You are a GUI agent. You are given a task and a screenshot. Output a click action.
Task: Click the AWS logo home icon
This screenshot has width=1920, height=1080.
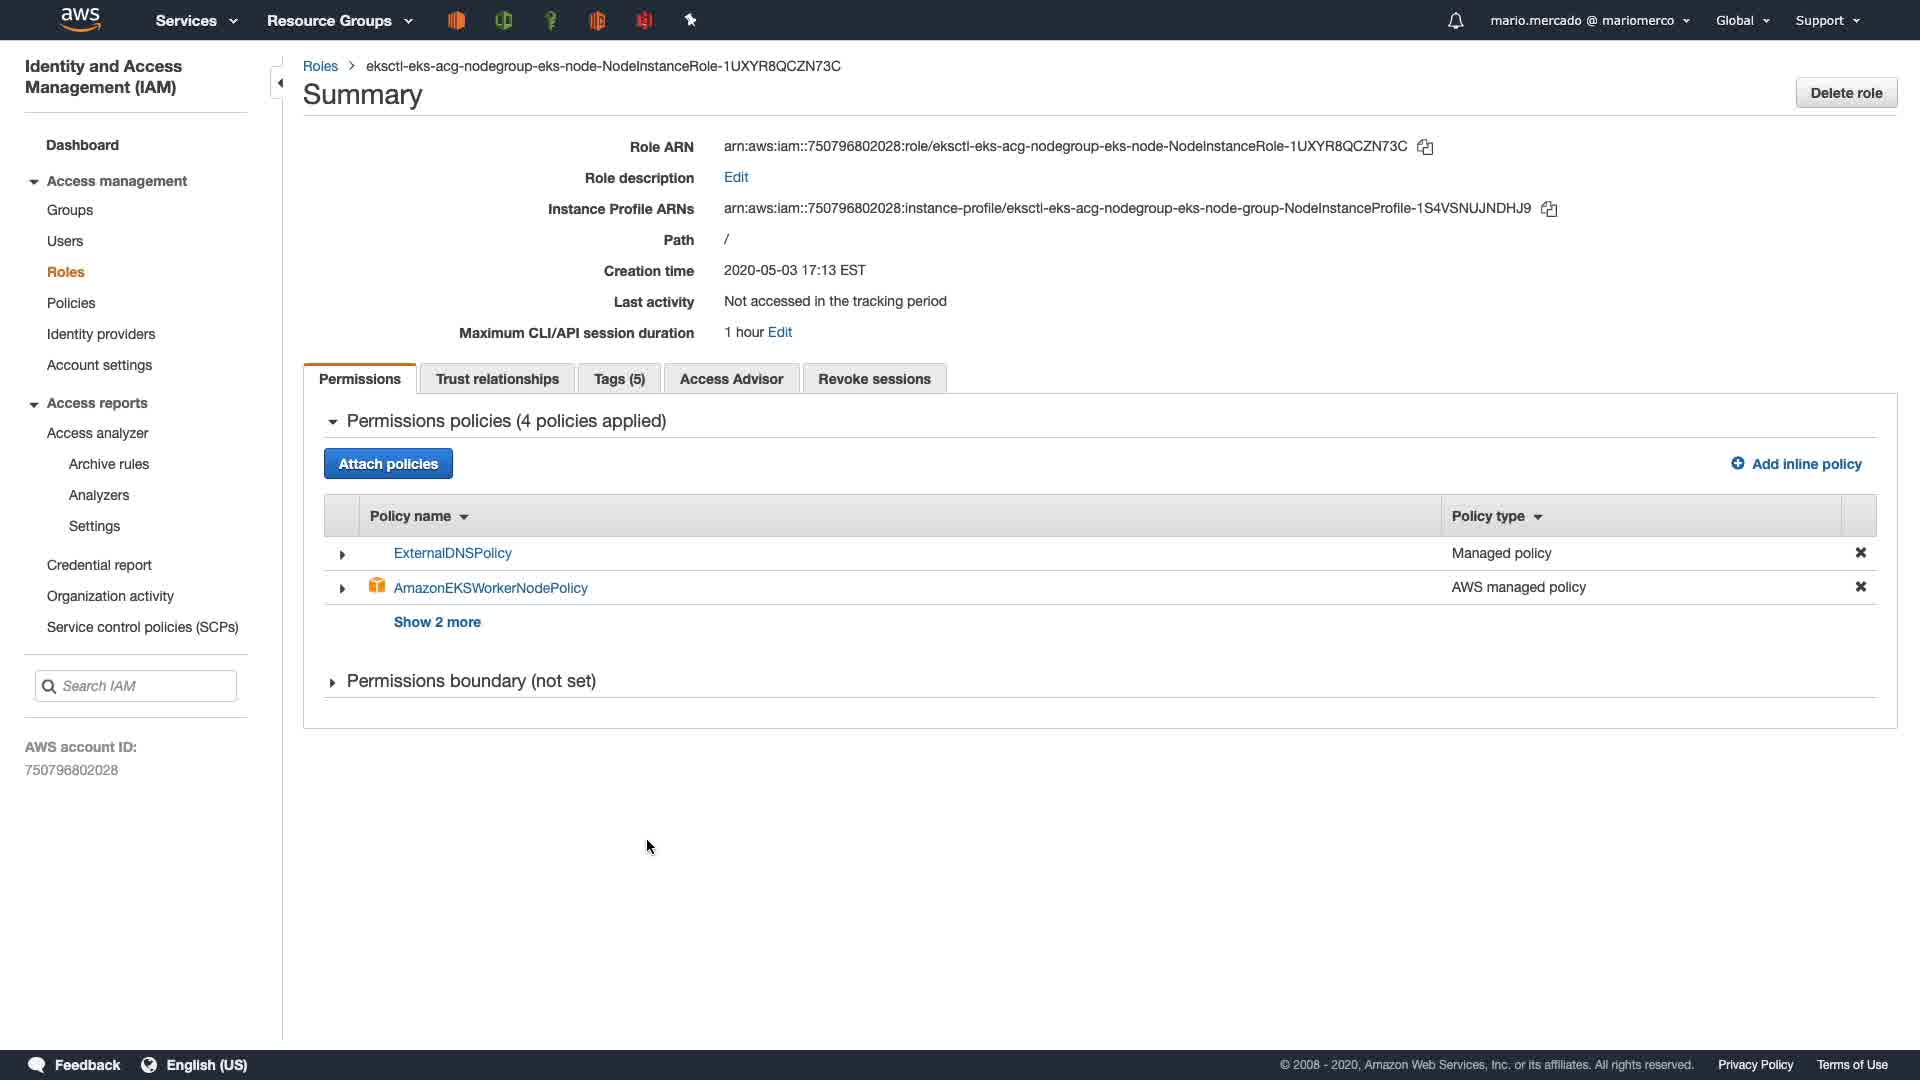point(80,19)
